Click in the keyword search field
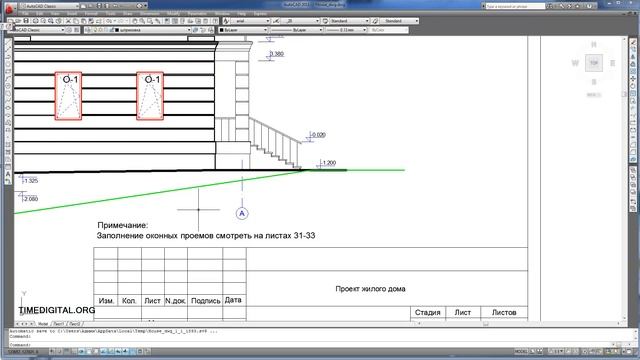The width and height of the screenshot is (640, 360). point(515,6)
